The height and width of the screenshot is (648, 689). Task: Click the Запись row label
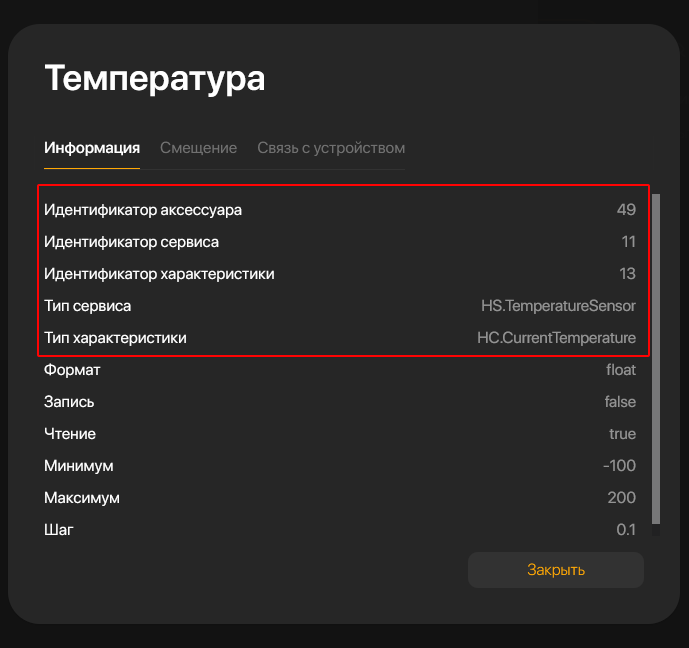pos(70,402)
